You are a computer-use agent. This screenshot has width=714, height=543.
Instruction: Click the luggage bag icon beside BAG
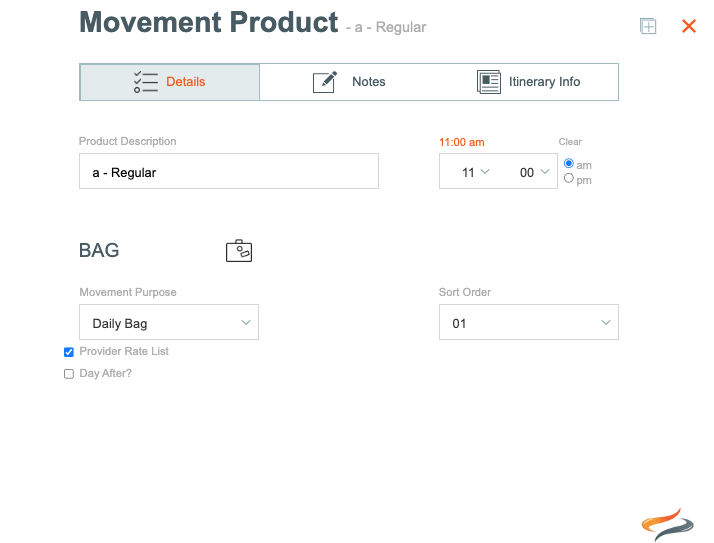(x=239, y=251)
